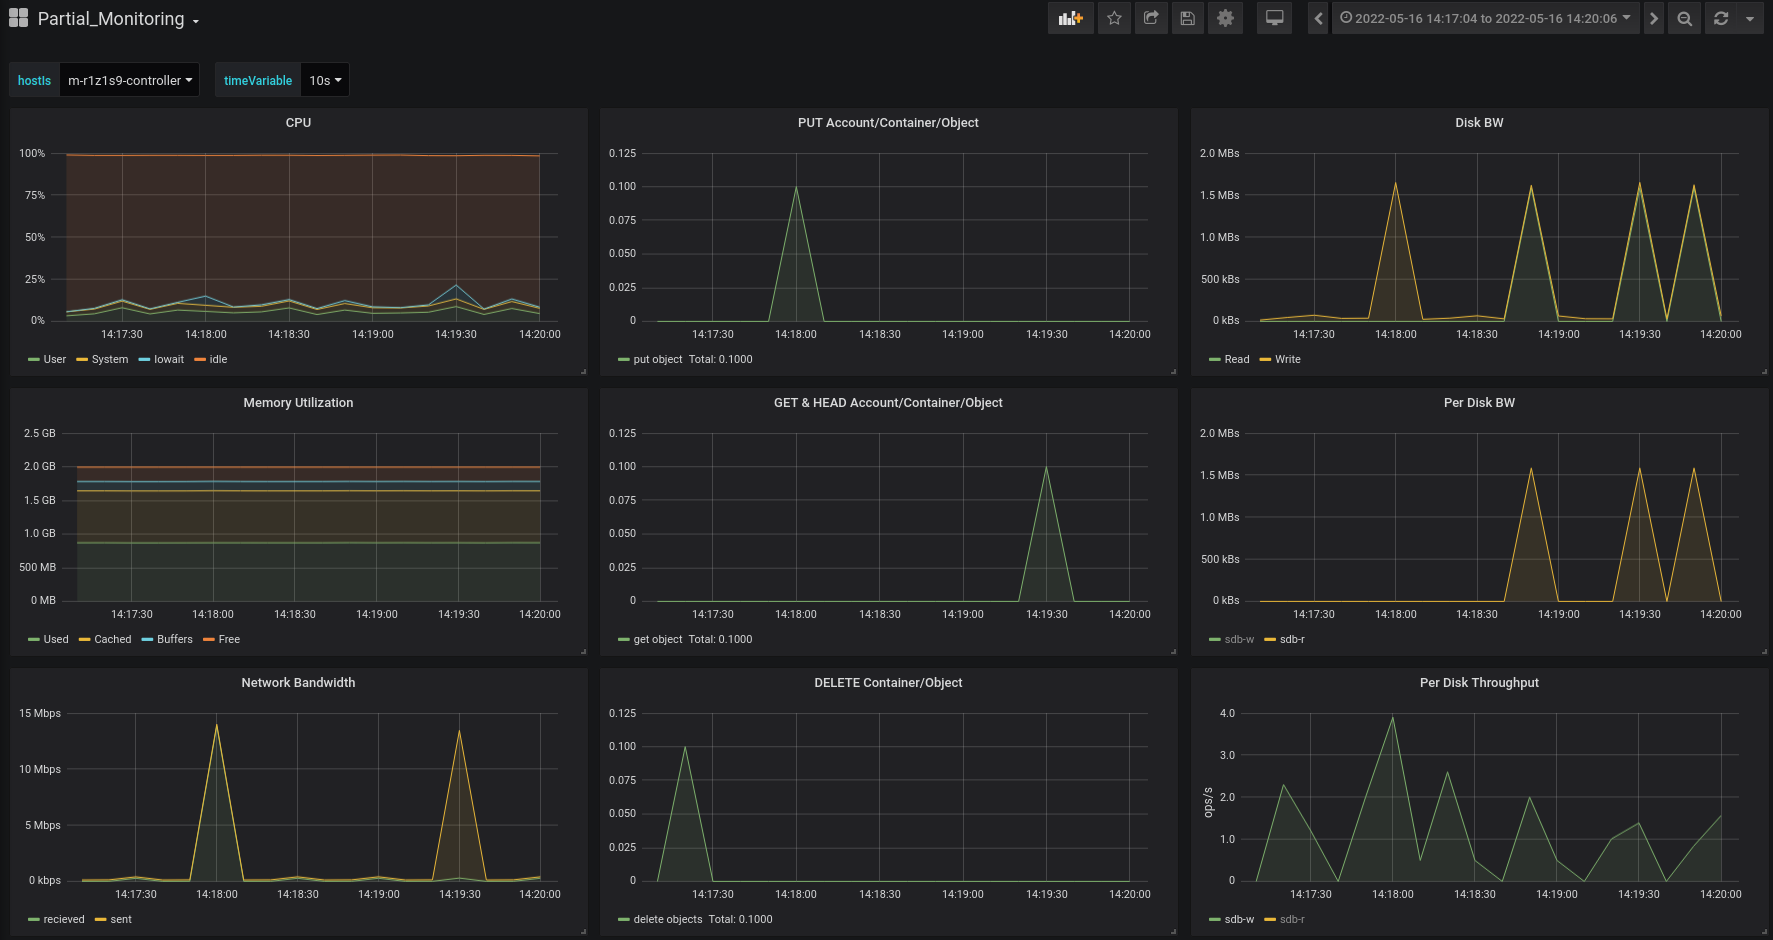Click the sent legend color line
This screenshot has height=940, width=1773.
100,919
